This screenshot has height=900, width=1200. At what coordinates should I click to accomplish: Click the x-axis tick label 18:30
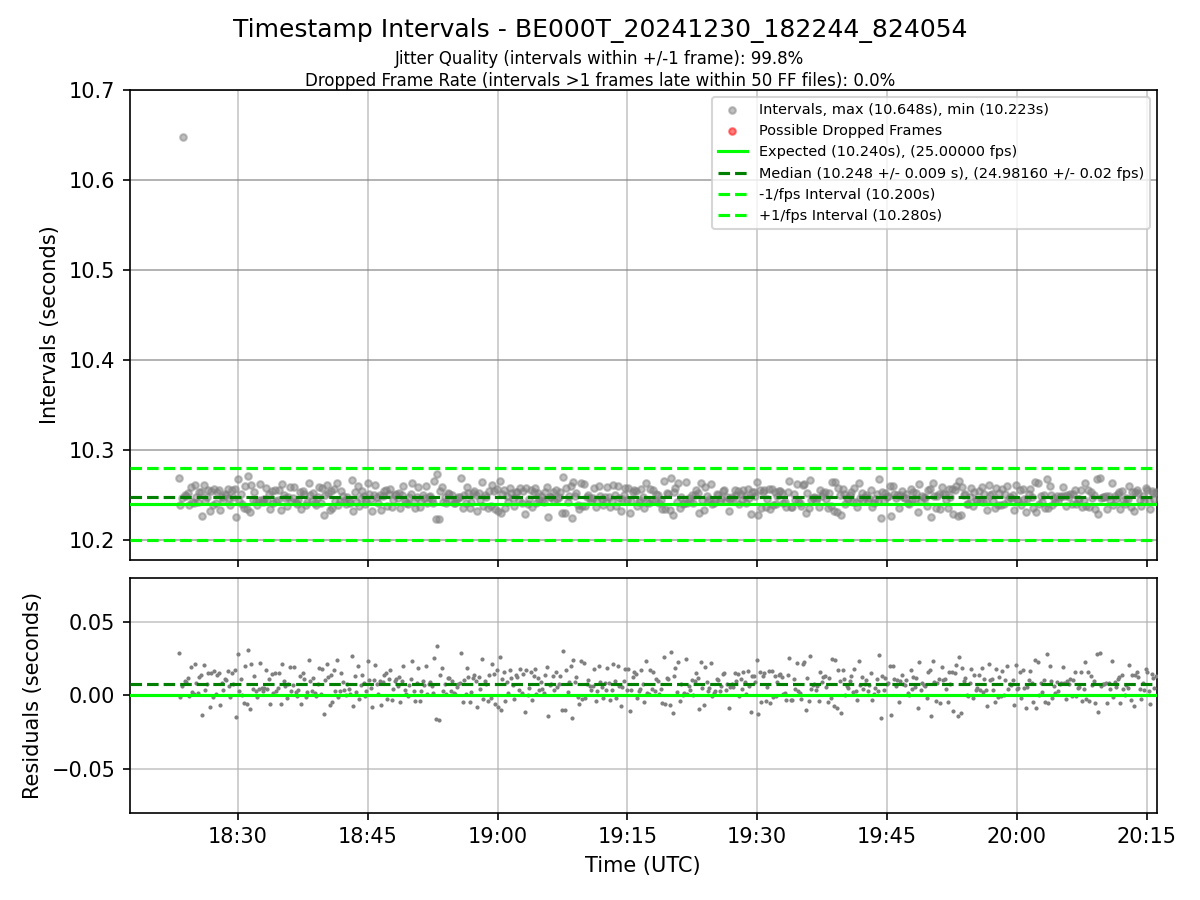pyautogui.click(x=238, y=836)
